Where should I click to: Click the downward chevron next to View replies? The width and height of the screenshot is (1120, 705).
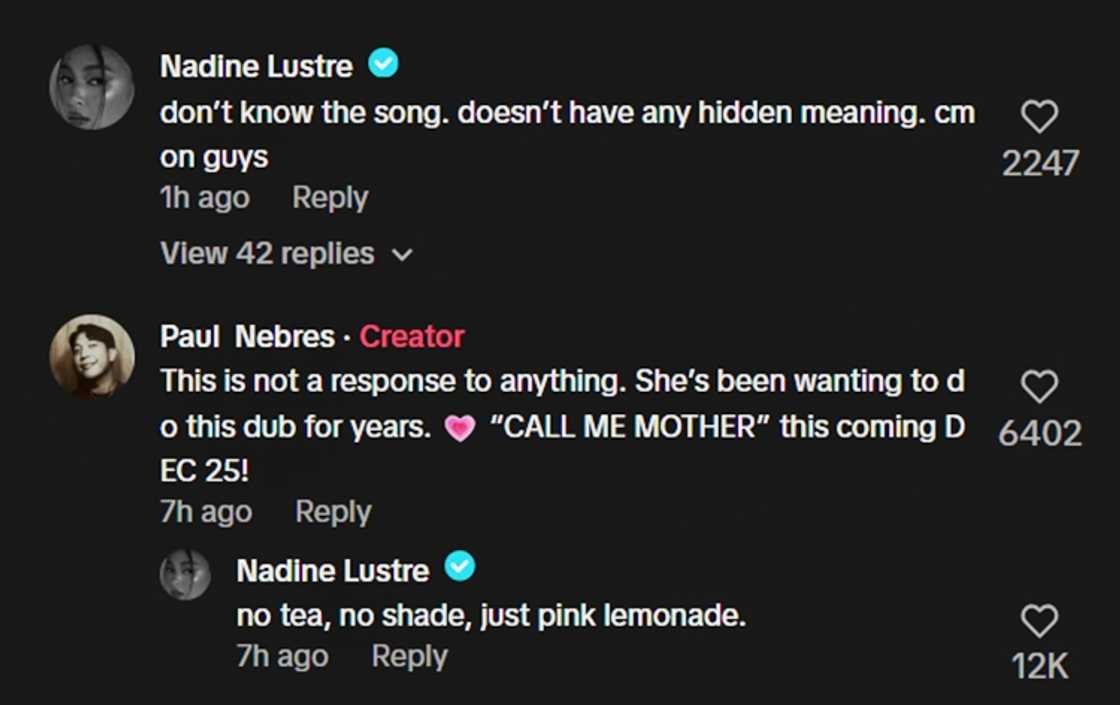point(401,255)
